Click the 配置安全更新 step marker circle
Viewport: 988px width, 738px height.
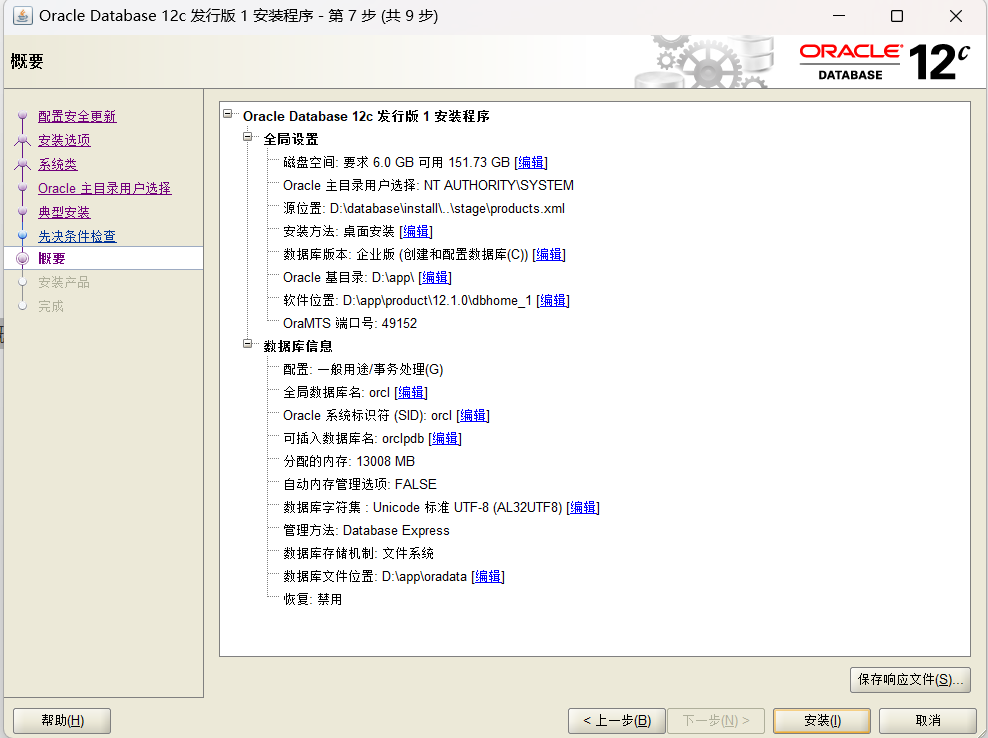click(x=23, y=116)
